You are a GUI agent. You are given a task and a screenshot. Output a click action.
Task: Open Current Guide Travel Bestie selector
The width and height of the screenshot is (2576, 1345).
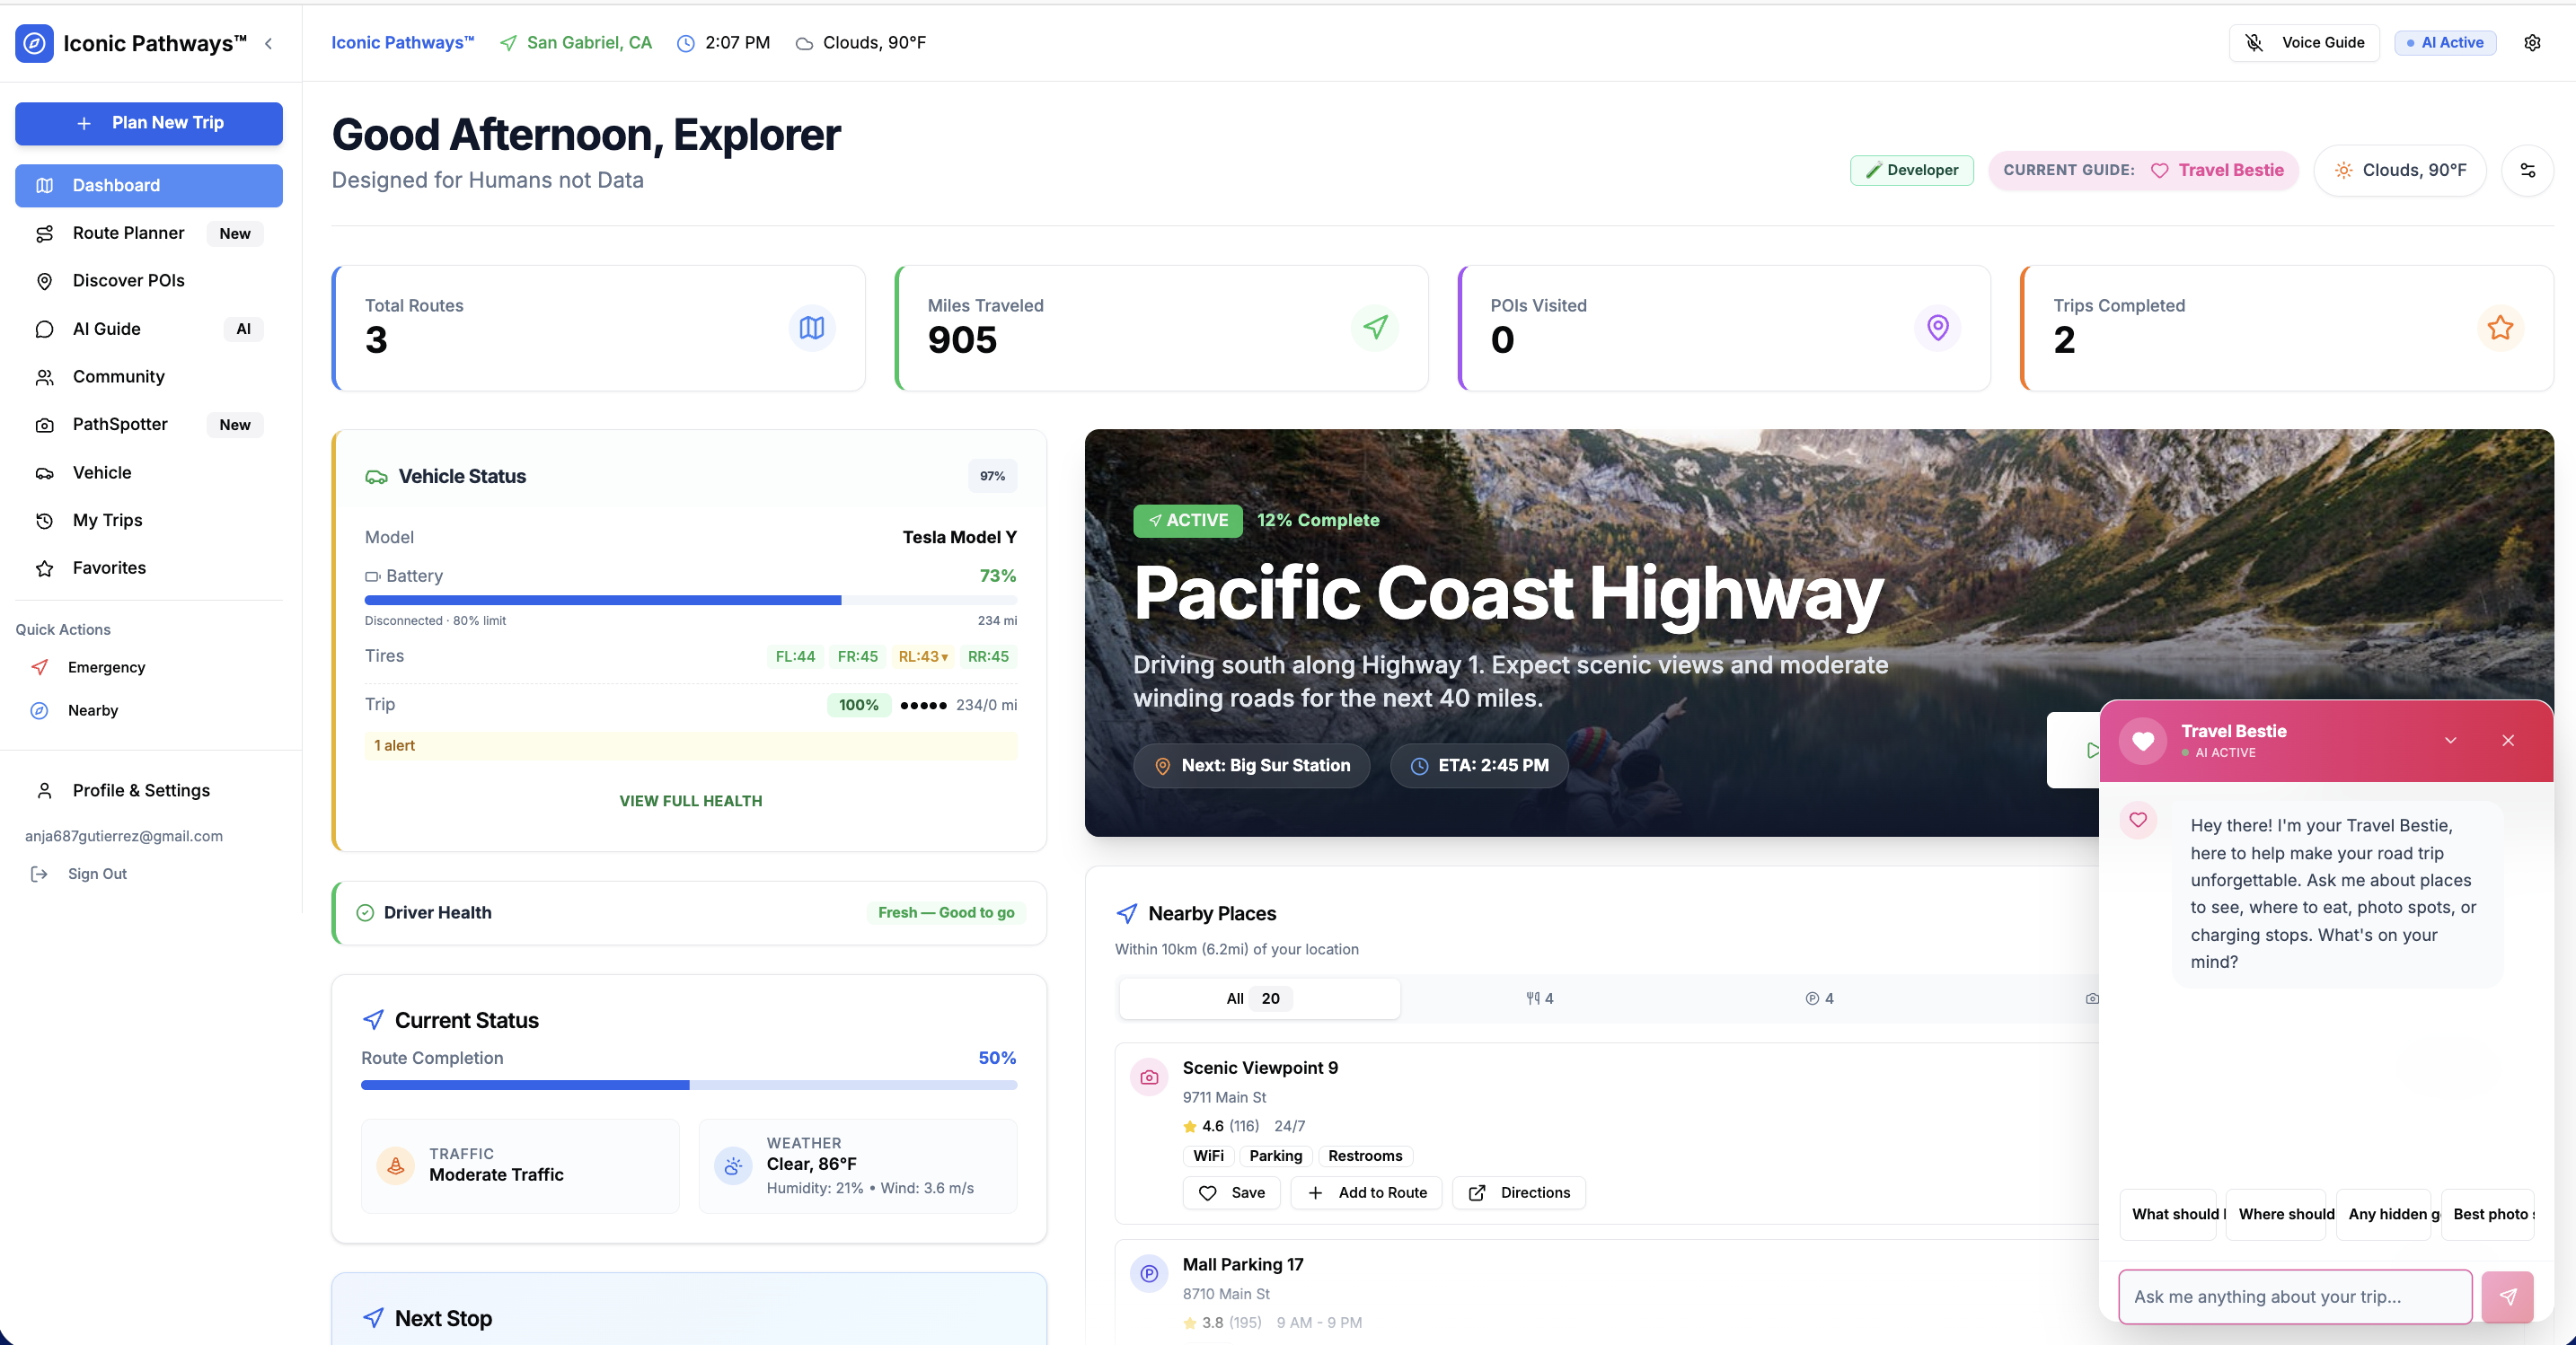2143,170
